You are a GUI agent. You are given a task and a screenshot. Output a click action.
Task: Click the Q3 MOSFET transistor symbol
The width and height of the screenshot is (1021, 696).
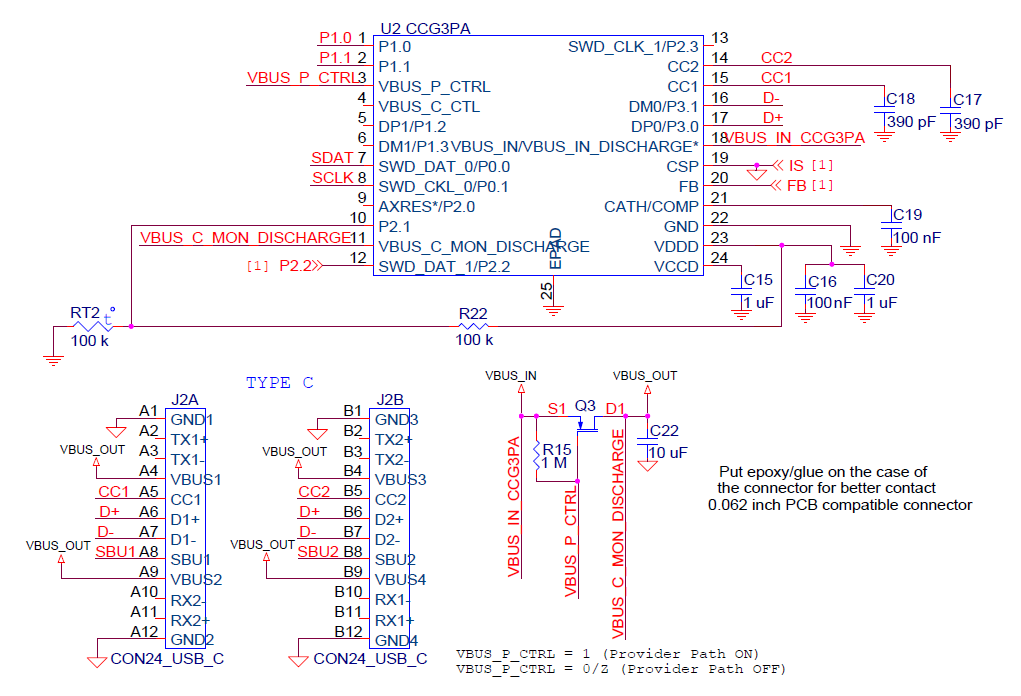[x=585, y=422]
